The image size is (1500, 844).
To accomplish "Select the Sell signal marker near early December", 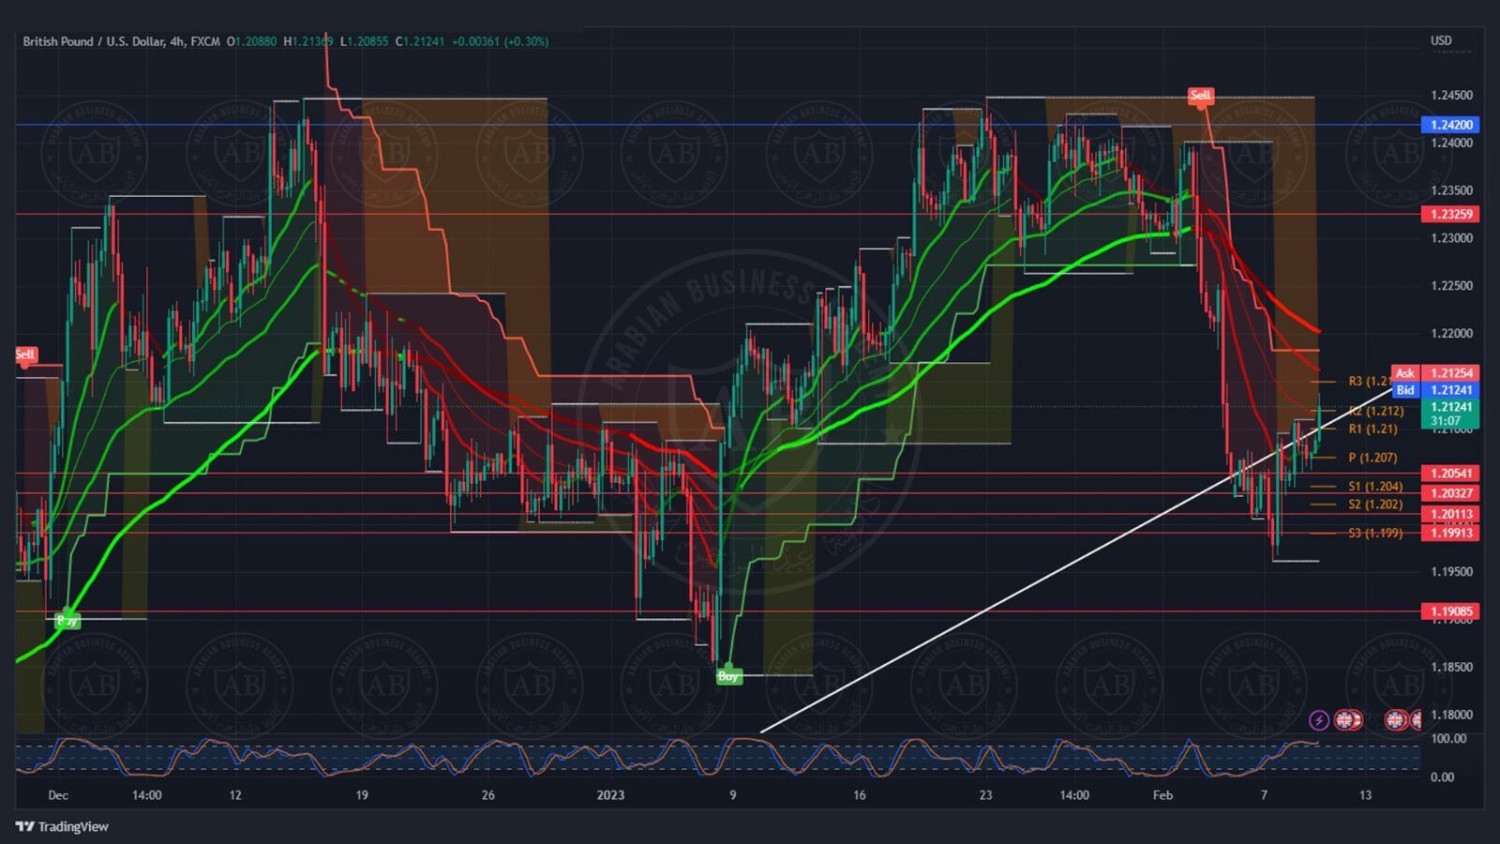I will tap(25, 355).
